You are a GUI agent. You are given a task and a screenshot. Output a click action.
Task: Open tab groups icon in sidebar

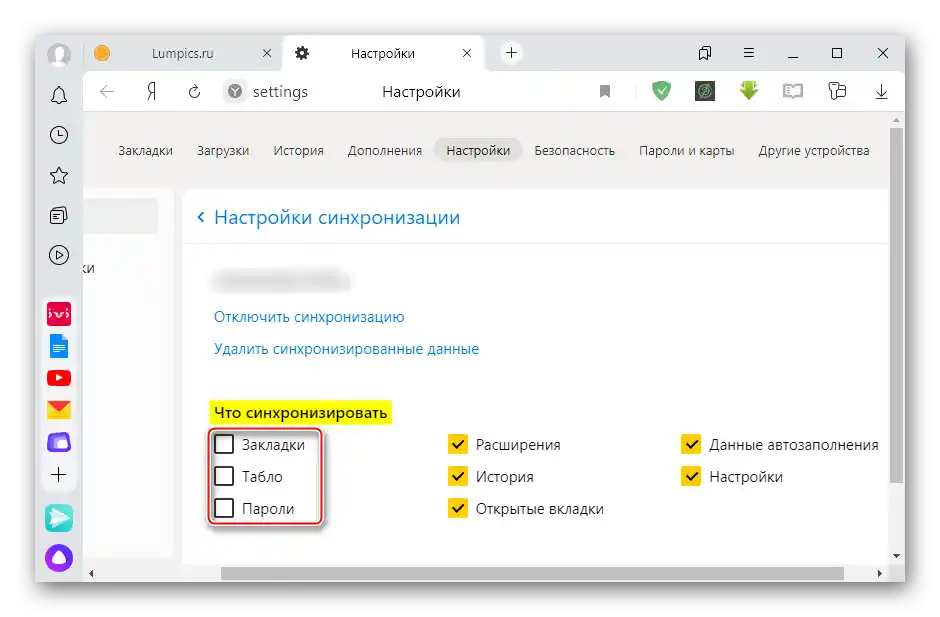[x=59, y=215]
